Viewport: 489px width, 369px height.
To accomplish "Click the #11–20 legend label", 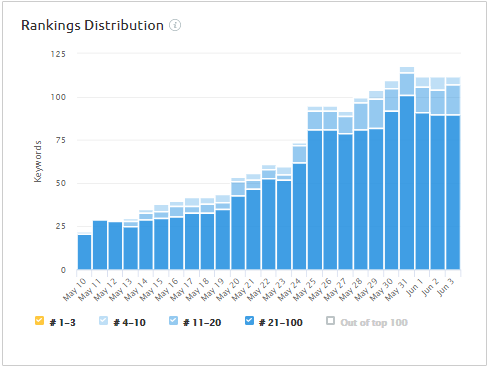I will (202, 323).
